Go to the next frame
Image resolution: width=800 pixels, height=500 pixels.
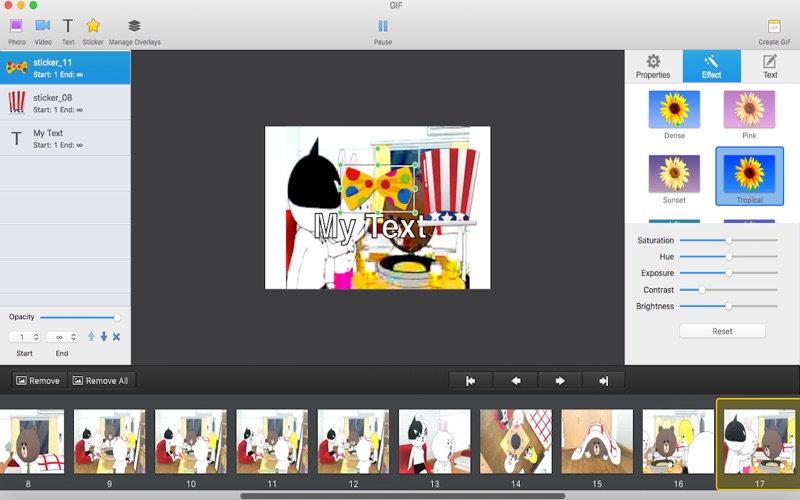tap(560, 381)
